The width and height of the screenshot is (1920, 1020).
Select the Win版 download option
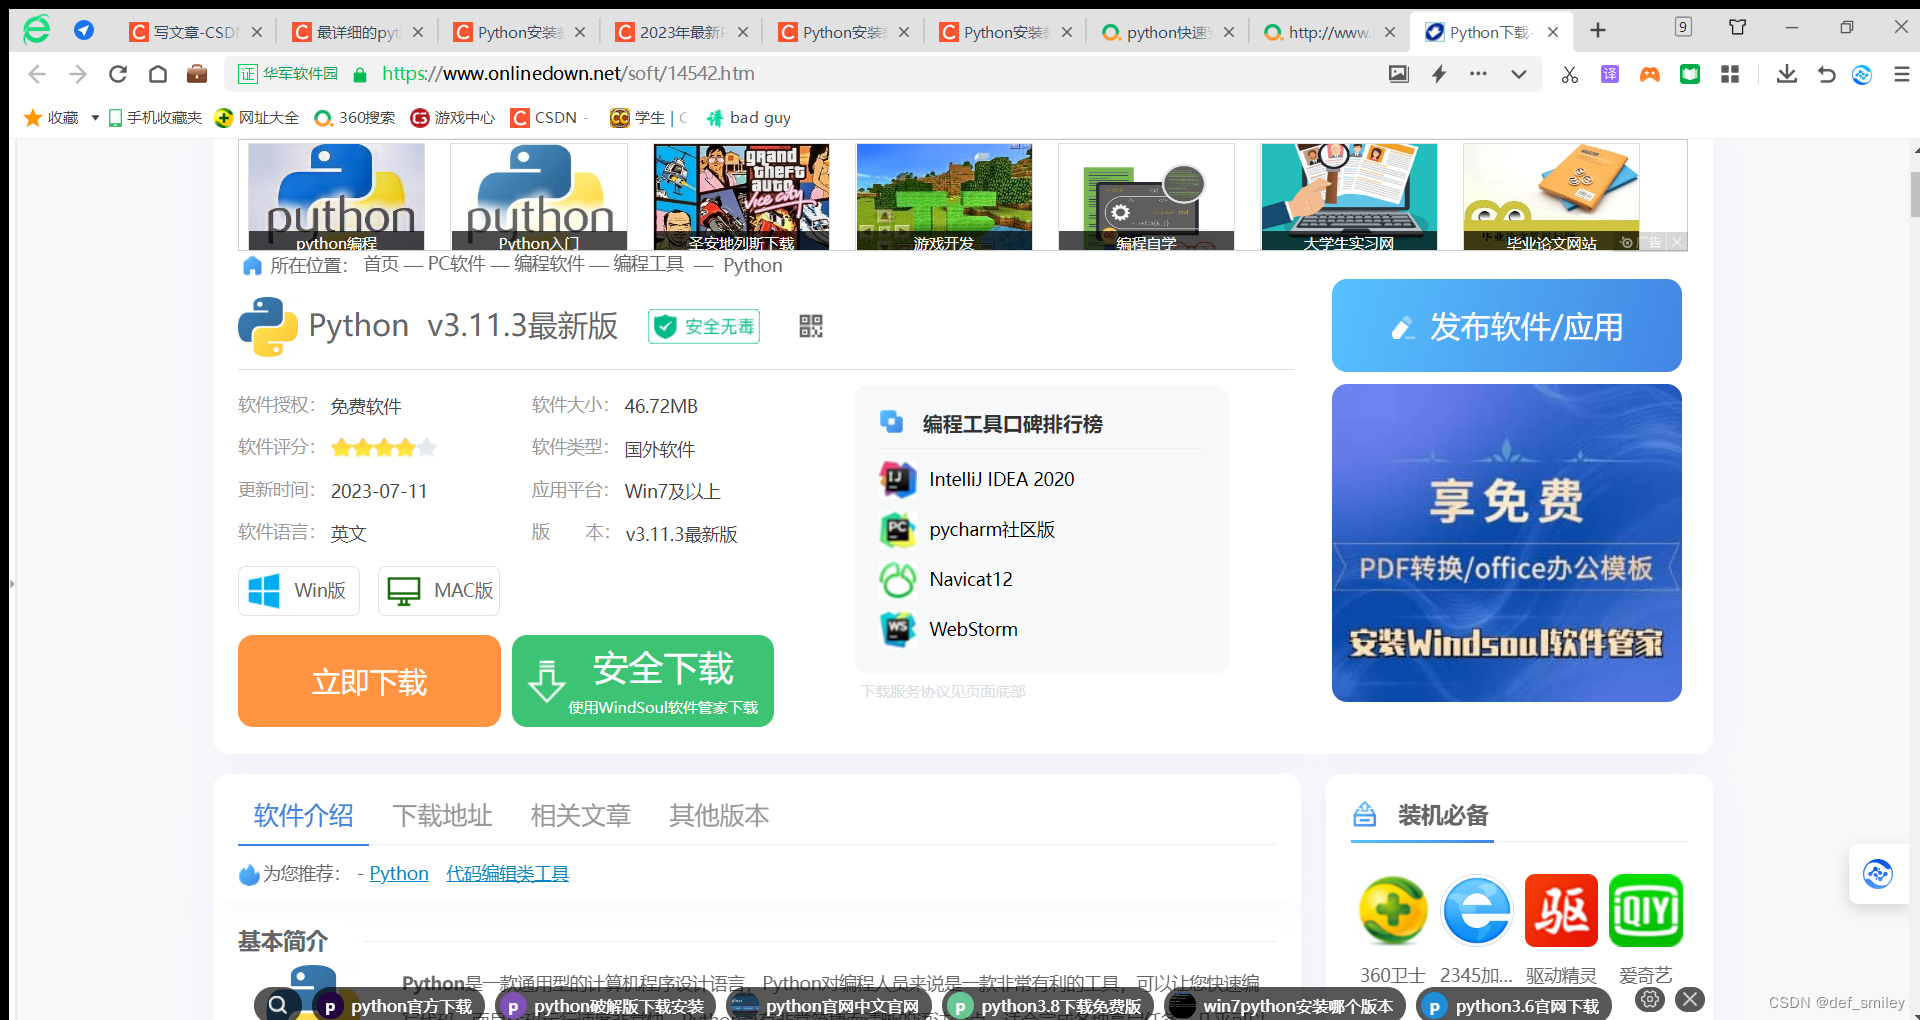click(x=299, y=591)
